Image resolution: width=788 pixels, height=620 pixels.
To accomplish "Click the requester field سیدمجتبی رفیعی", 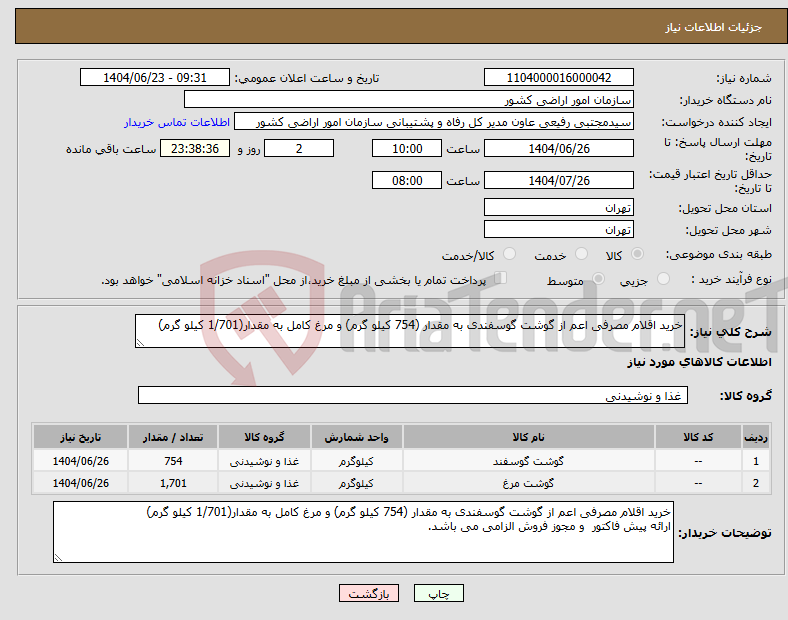I will click(x=434, y=122).
